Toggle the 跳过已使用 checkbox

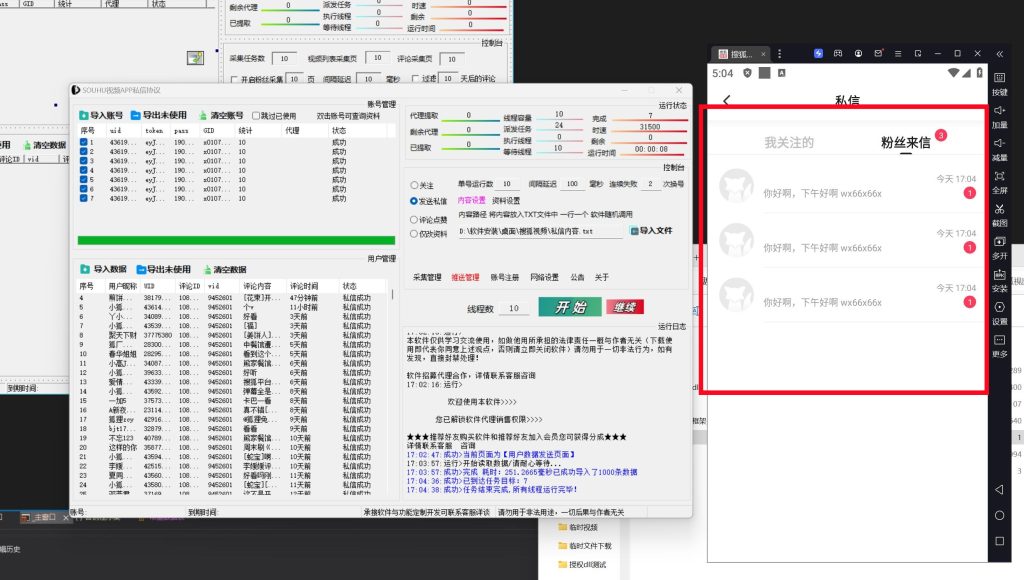257,116
